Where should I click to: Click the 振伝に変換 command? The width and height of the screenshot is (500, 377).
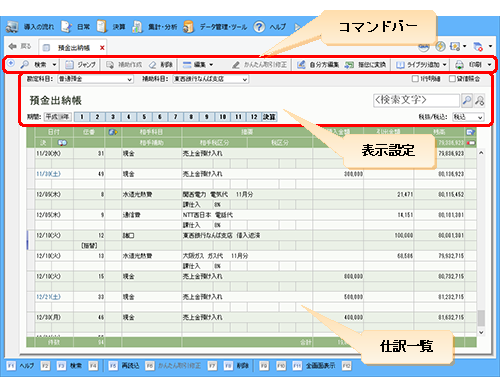[365, 65]
